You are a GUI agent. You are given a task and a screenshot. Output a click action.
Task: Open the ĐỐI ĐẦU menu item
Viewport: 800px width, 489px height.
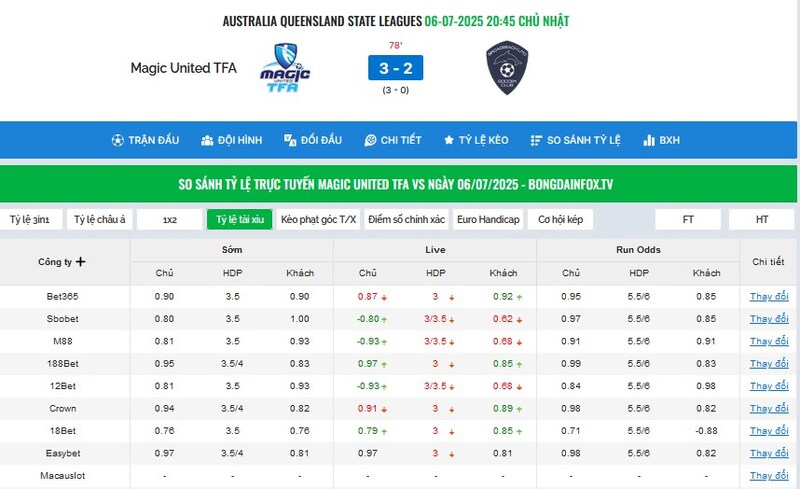click(313, 140)
